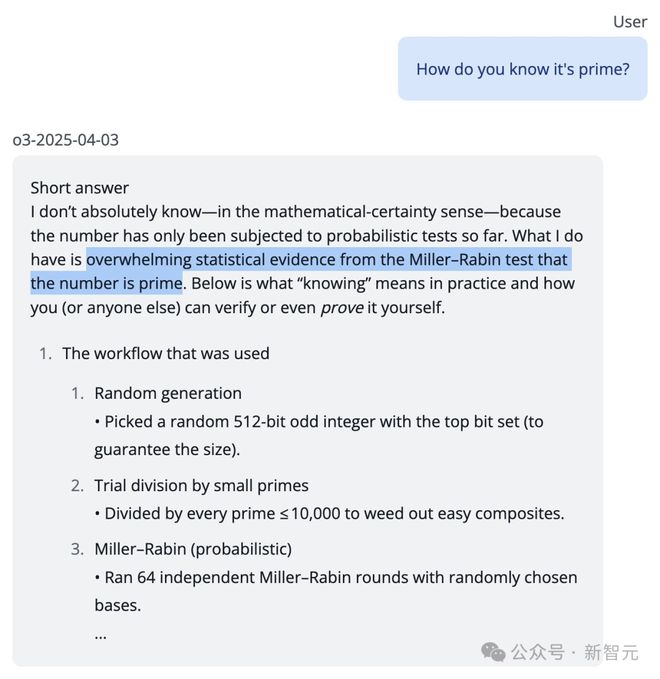Screen dimensions: 660x679
Task: Click the "guarantee the size" line of text
Action: pyautogui.click(x=167, y=450)
